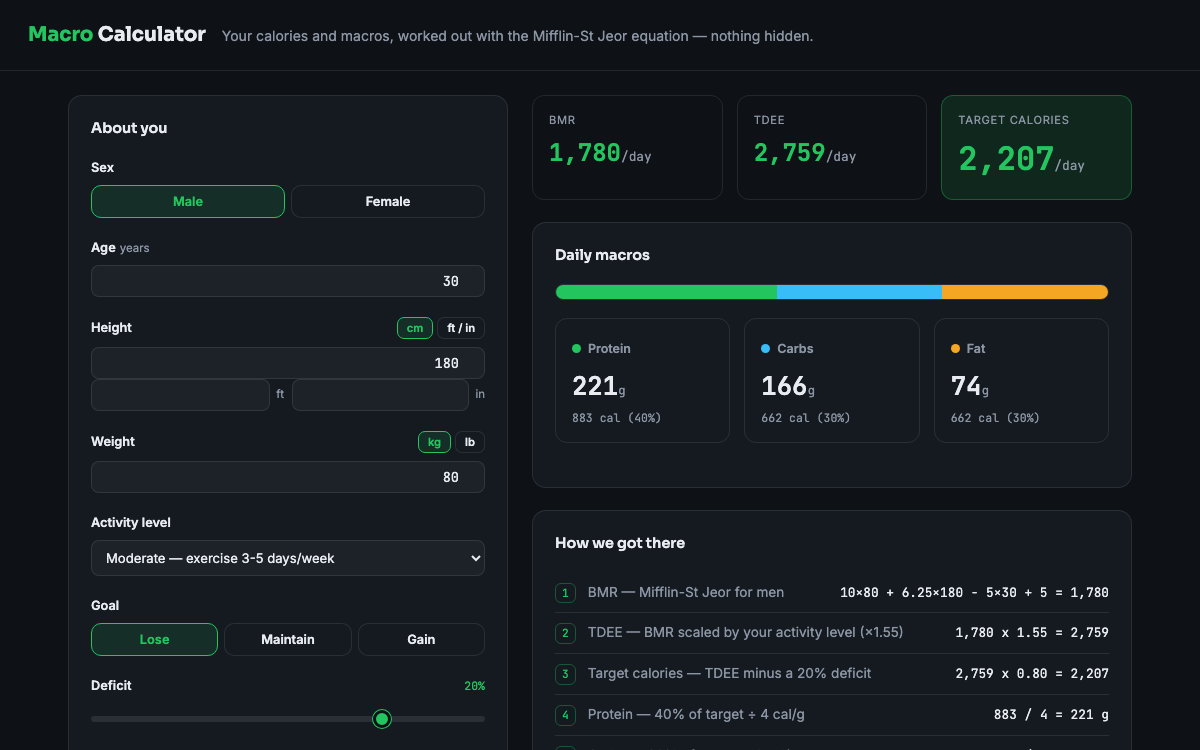This screenshot has height=750, width=1200.
Task: Click the BMR result card
Action: click(x=627, y=147)
